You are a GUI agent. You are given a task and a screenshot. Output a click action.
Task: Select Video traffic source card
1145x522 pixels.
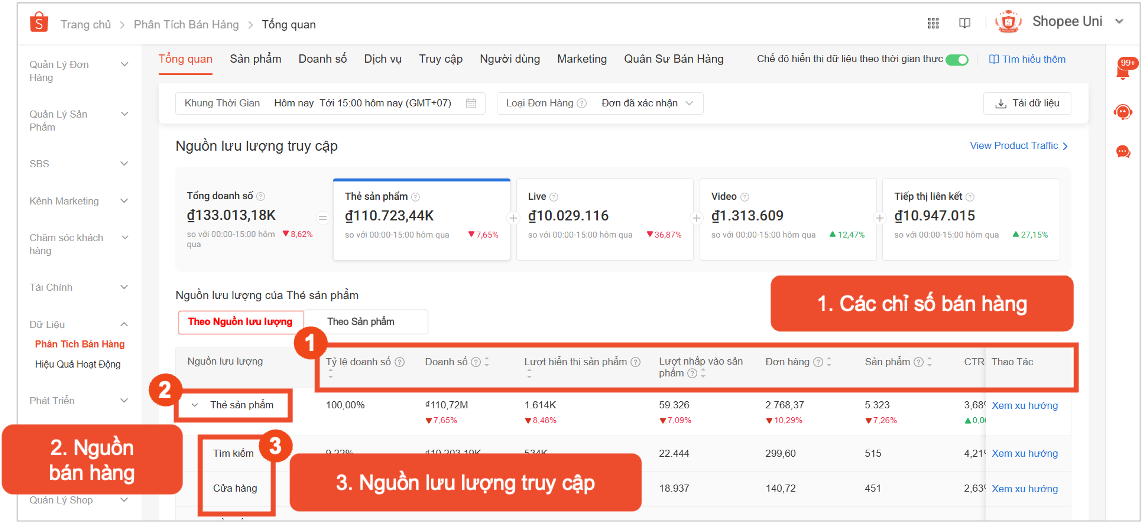788,219
